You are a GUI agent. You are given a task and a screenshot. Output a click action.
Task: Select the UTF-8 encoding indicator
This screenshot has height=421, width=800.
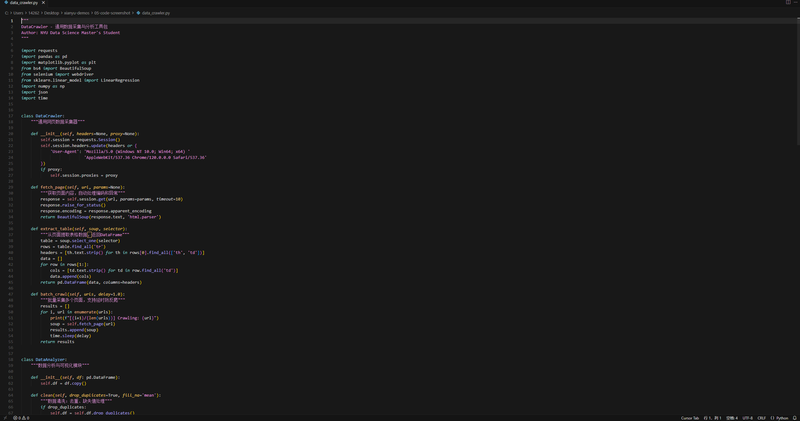click(x=748, y=418)
